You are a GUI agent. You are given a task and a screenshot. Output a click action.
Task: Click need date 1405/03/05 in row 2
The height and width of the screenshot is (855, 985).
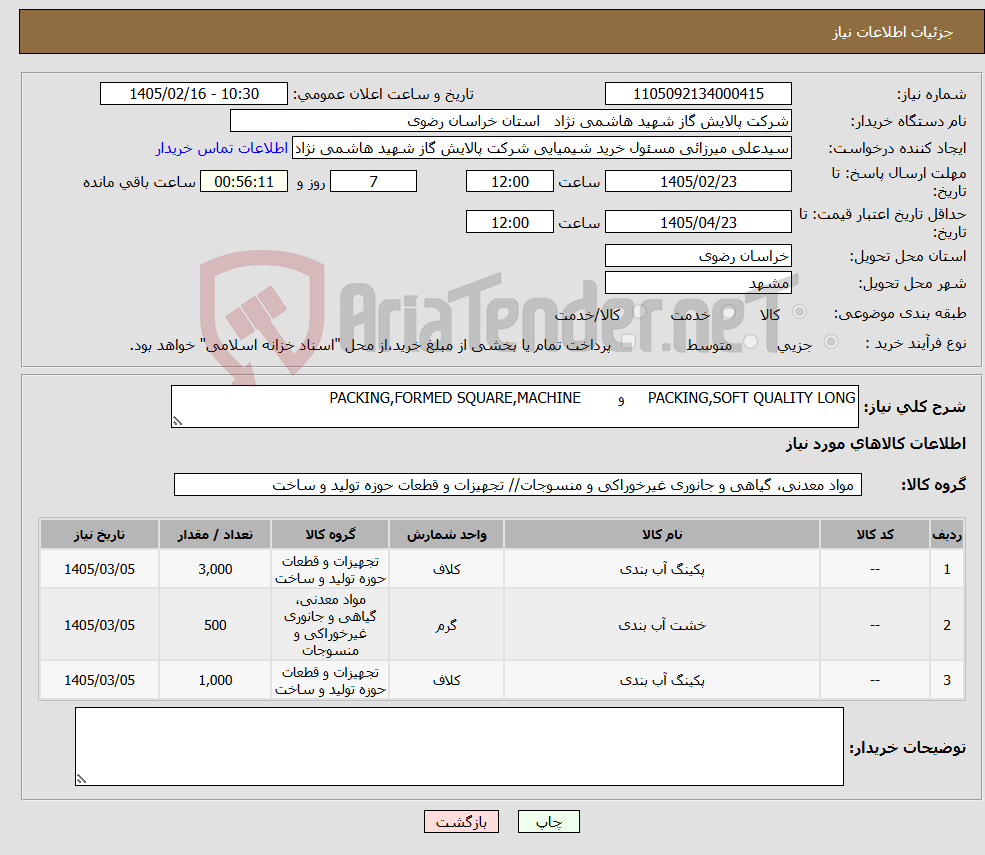99,625
